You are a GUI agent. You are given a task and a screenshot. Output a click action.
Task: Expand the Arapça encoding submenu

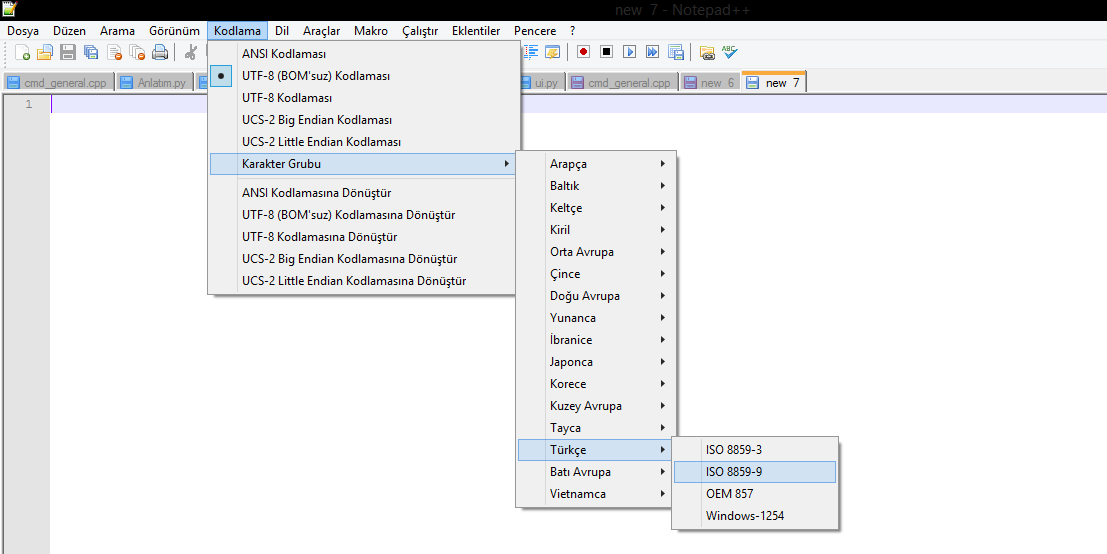(x=596, y=164)
